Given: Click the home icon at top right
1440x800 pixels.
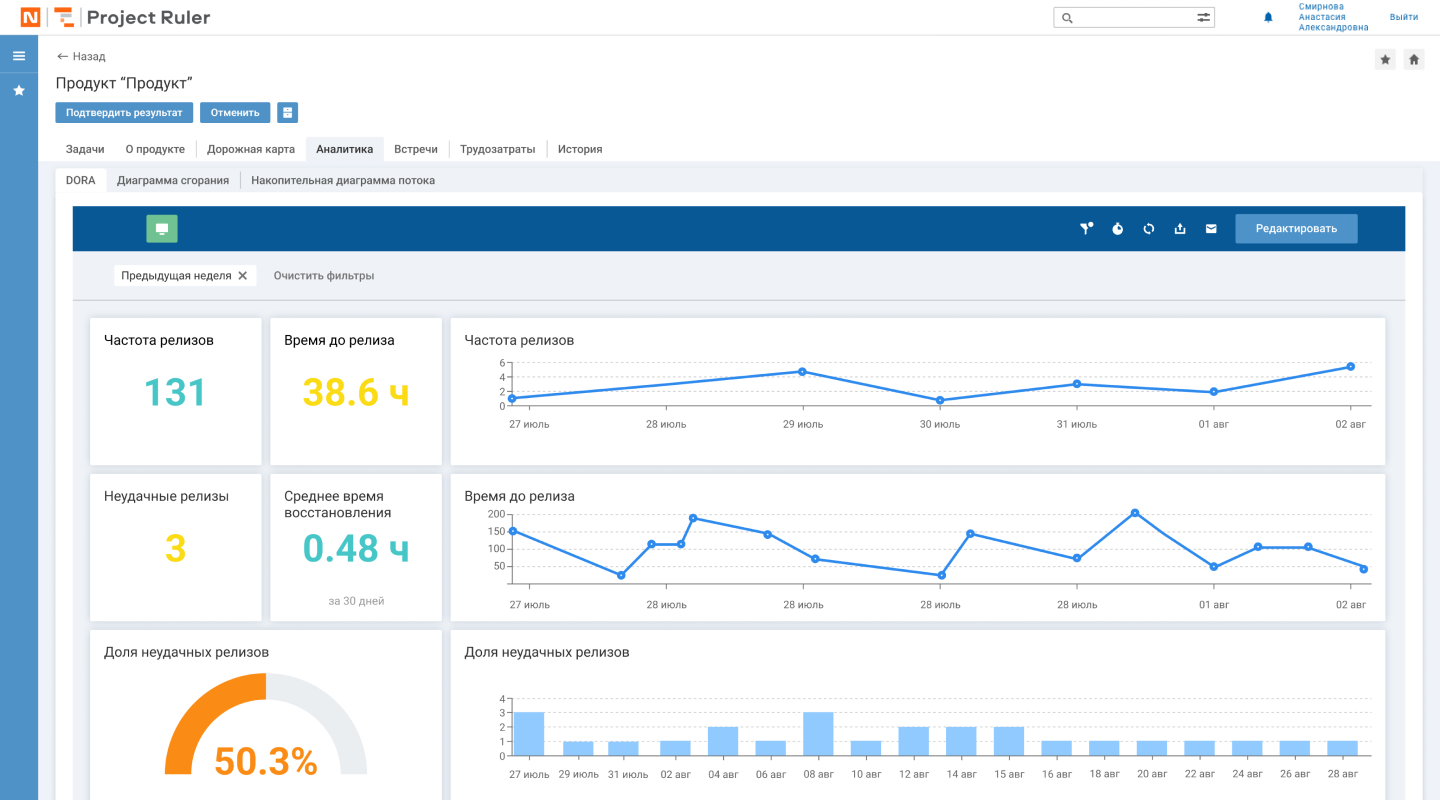Looking at the screenshot, I should click(1414, 60).
